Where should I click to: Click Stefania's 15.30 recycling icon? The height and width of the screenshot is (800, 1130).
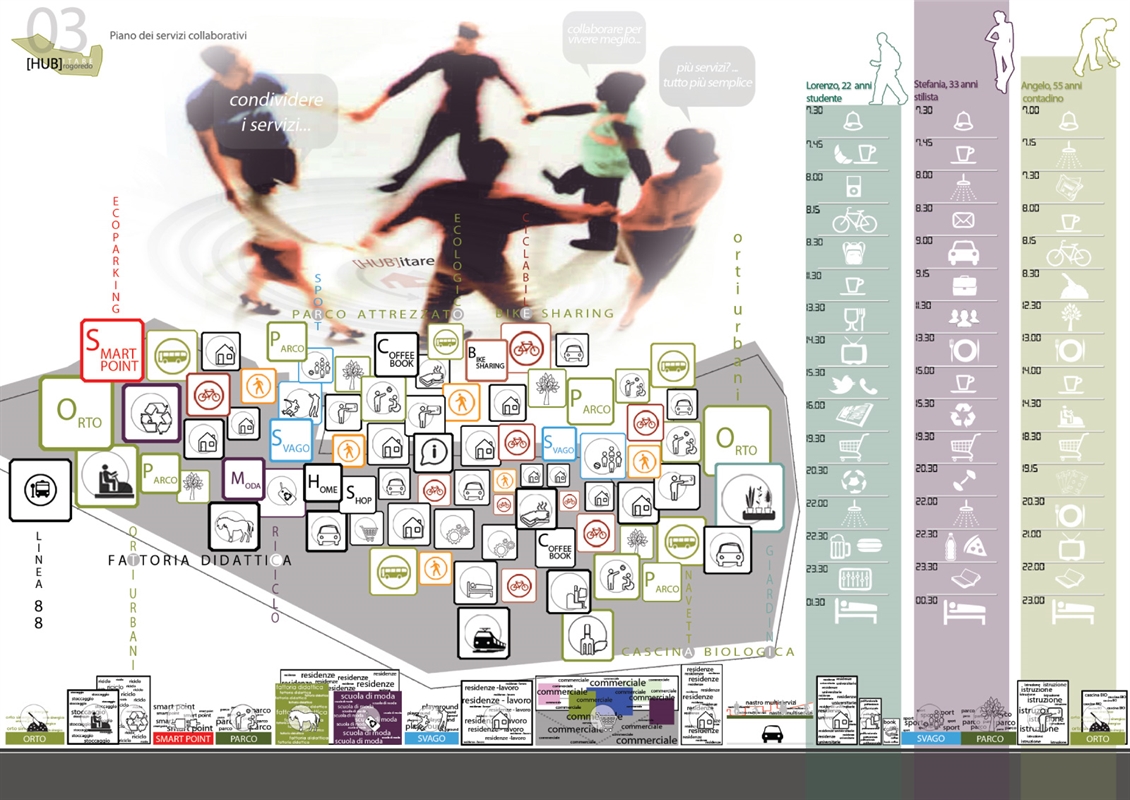(x=963, y=416)
